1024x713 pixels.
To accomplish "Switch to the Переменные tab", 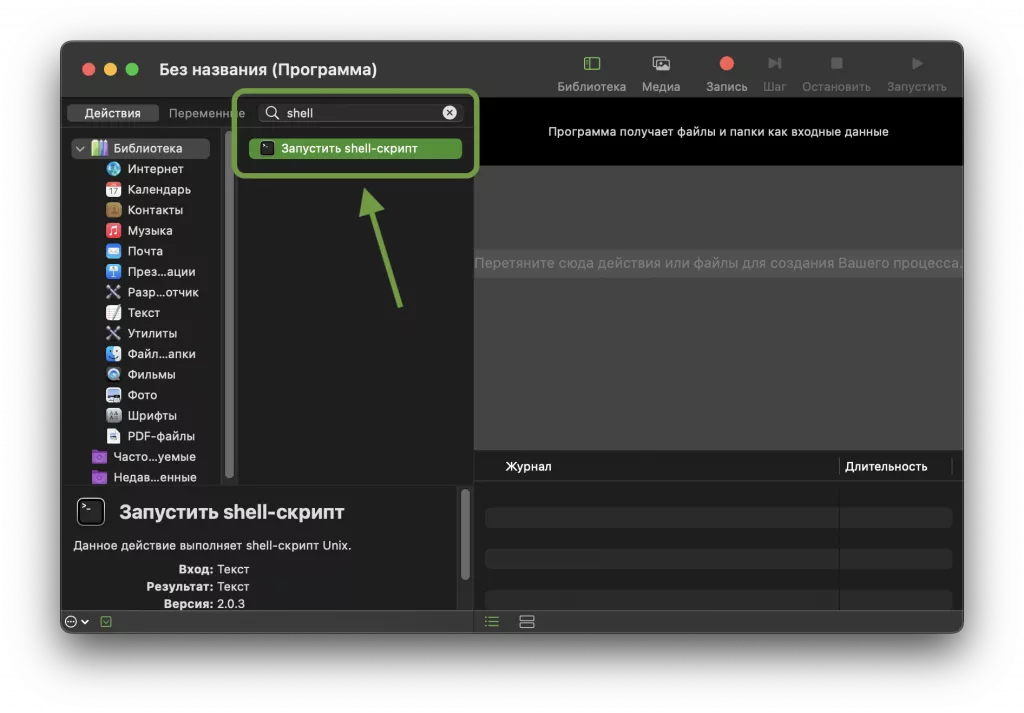I will point(206,114).
